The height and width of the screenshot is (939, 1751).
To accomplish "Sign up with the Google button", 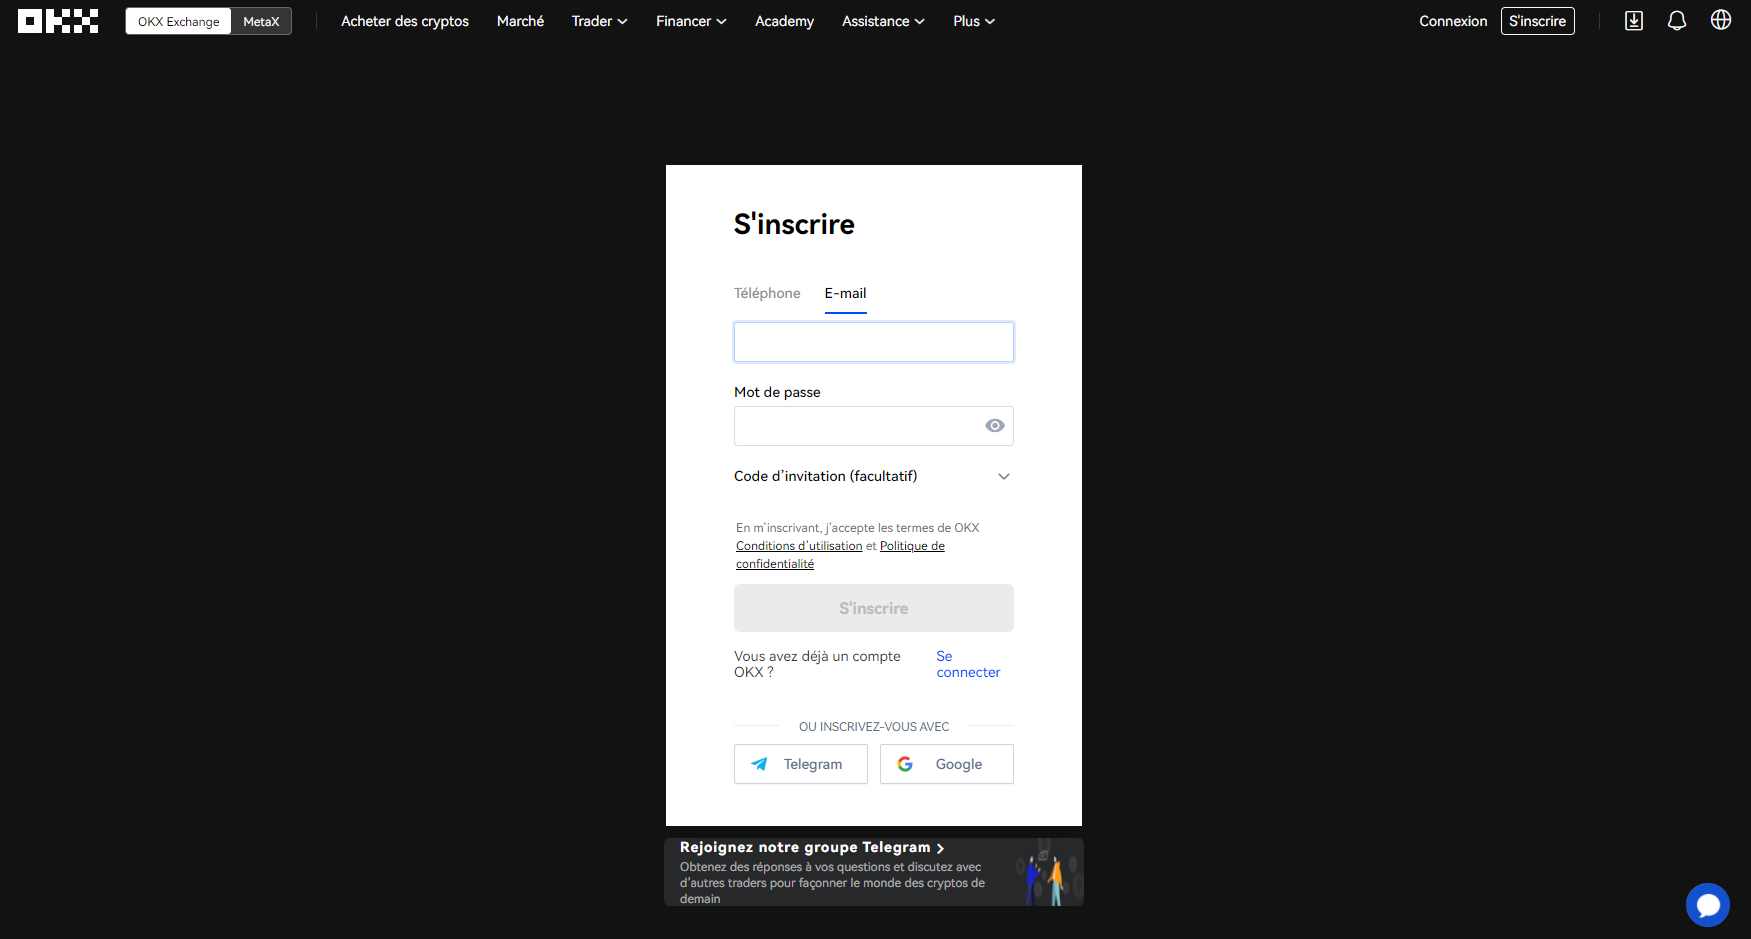I will coord(946,764).
